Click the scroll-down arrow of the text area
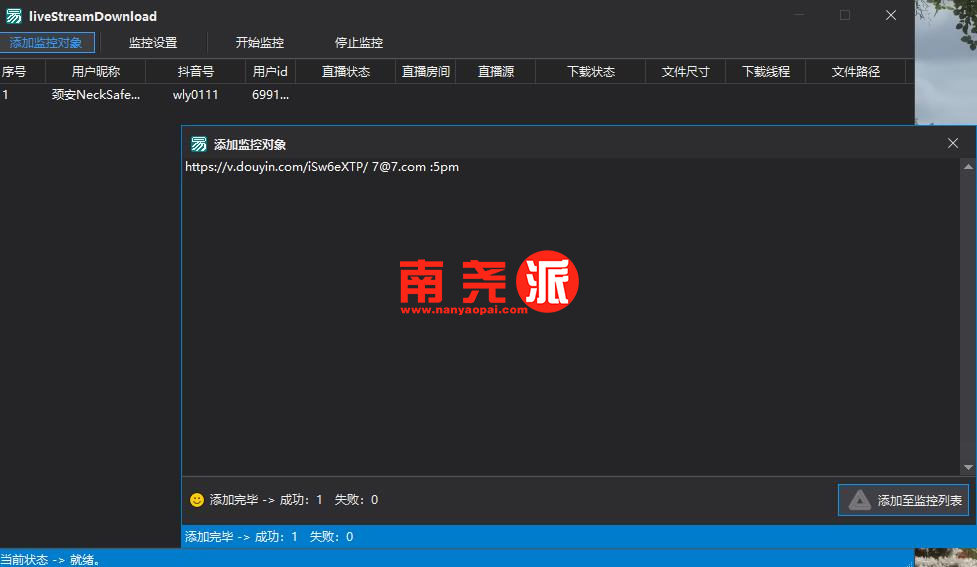977x567 pixels. [968, 467]
